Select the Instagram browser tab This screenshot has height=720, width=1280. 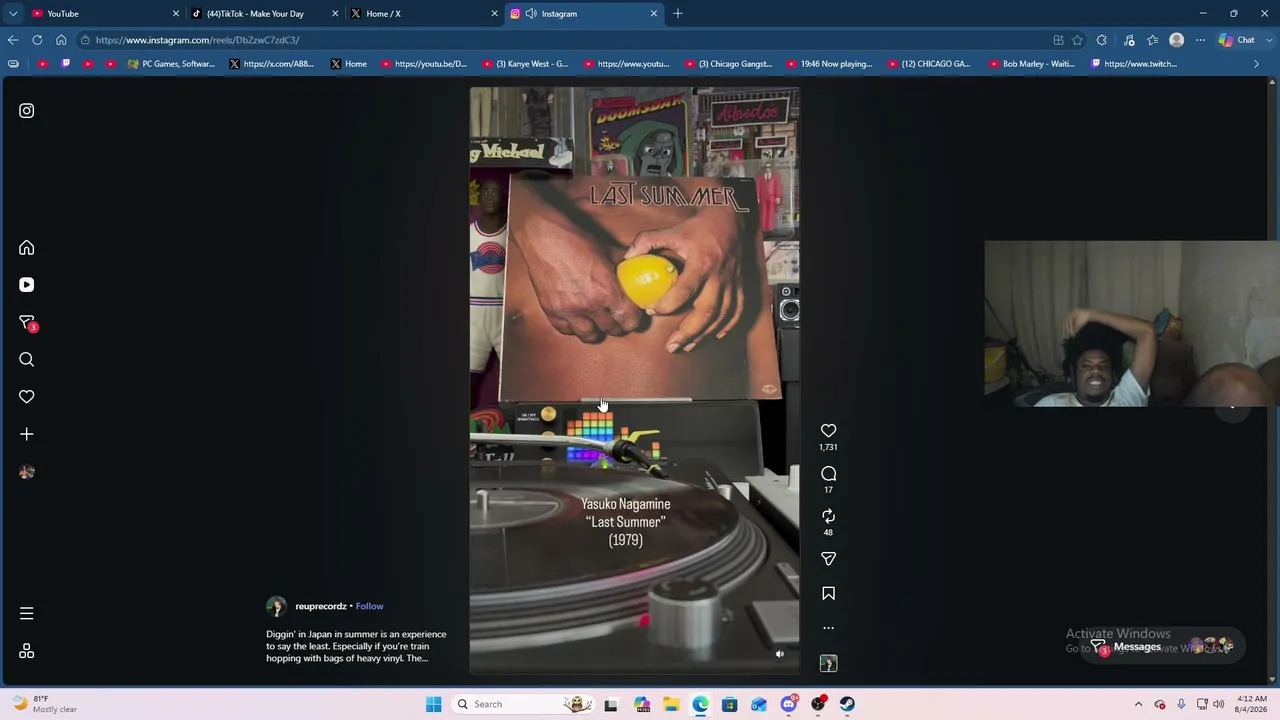(x=585, y=14)
